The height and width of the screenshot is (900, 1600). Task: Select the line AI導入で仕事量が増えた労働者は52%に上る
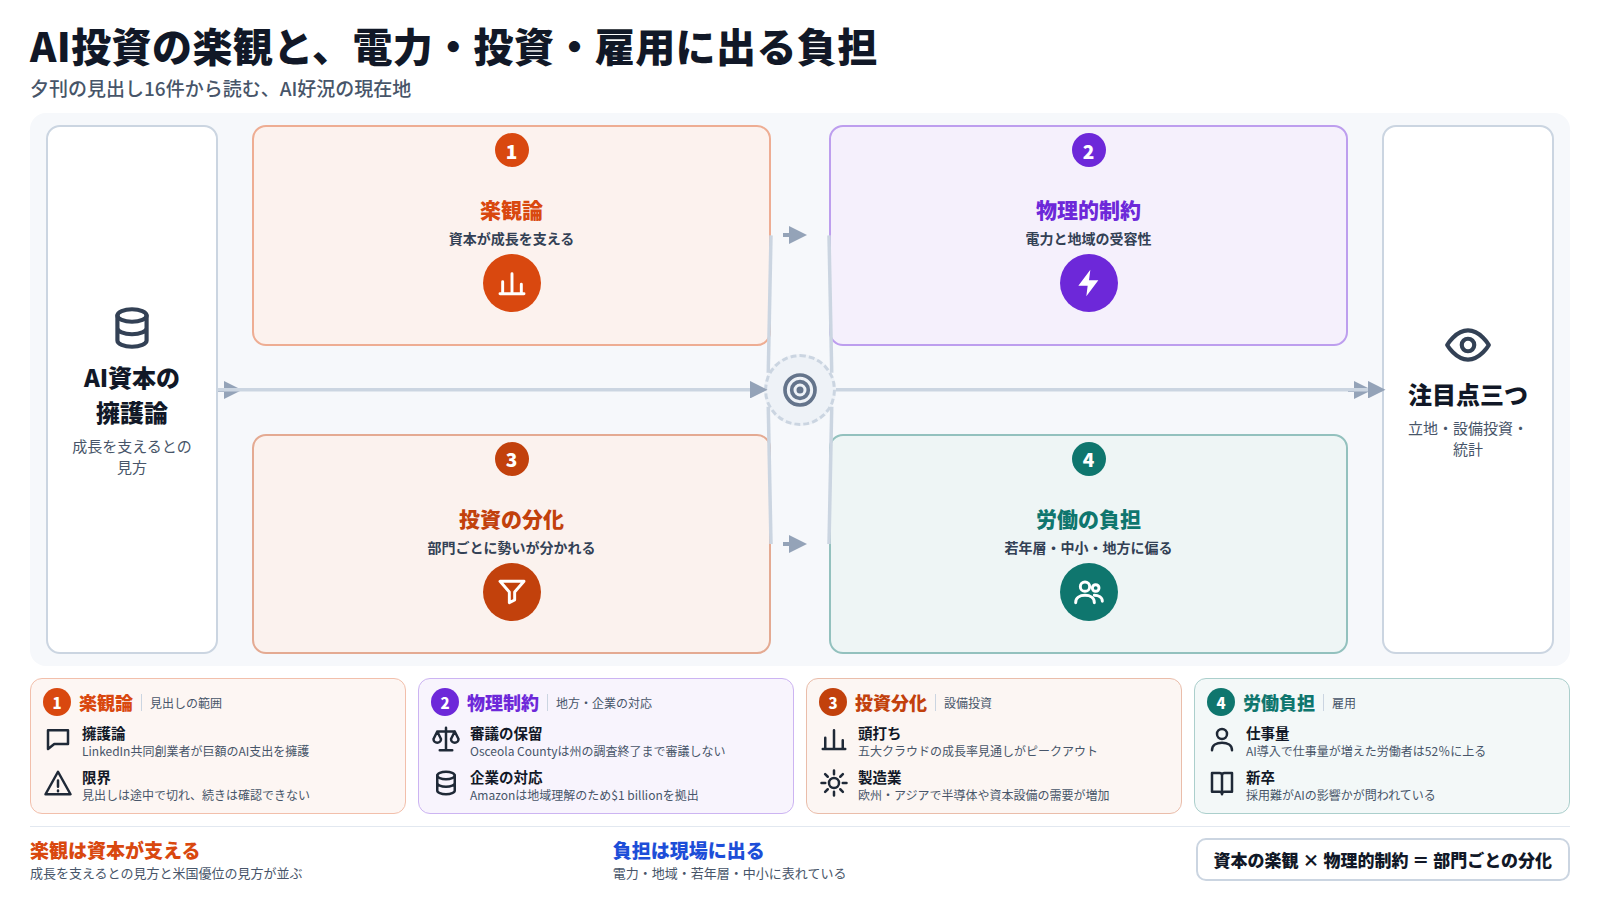[x=1366, y=752]
